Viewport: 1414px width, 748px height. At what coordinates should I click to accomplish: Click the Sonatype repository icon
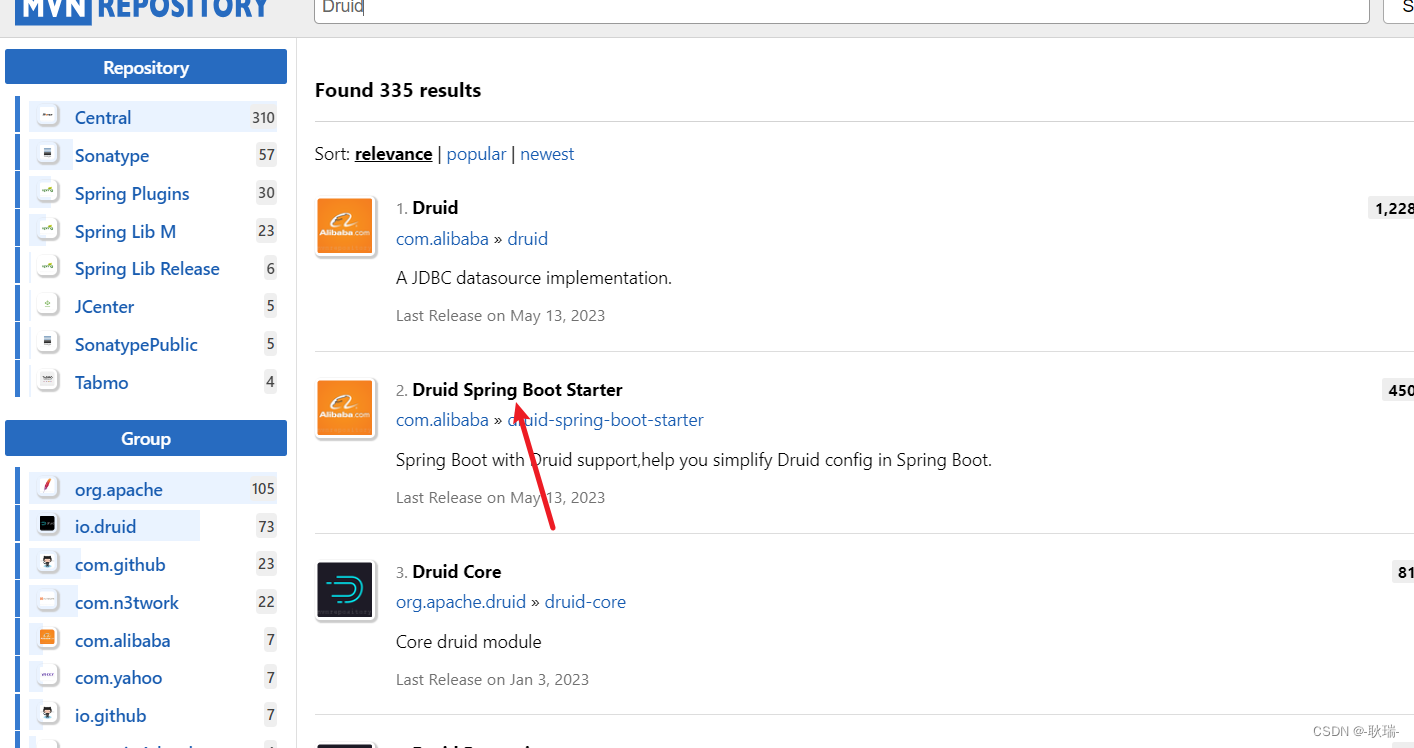tap(47, 155)
